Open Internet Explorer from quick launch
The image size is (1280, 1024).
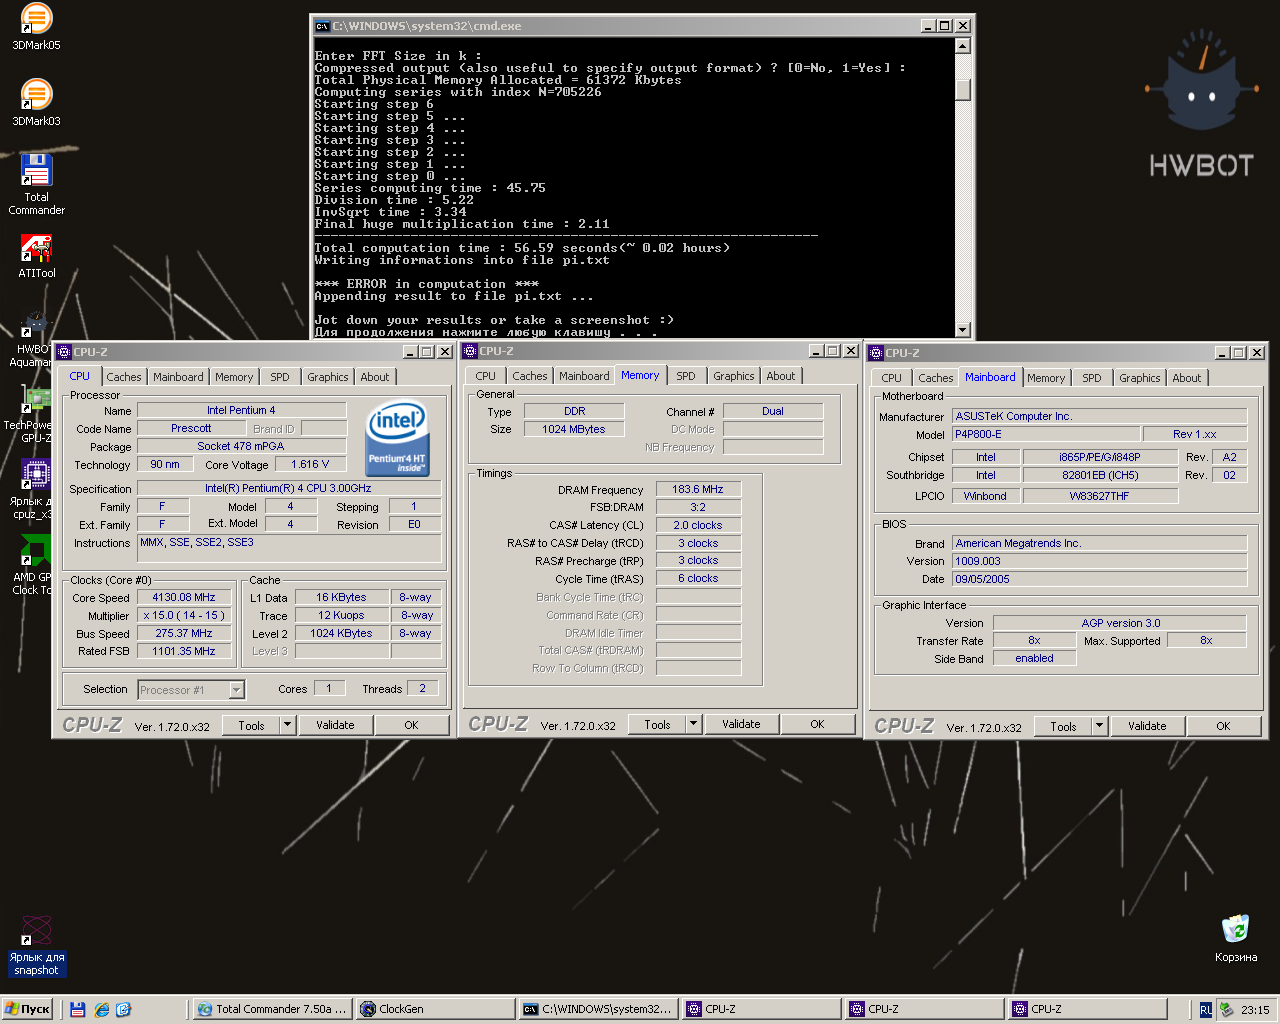[x=101, y=1010]
